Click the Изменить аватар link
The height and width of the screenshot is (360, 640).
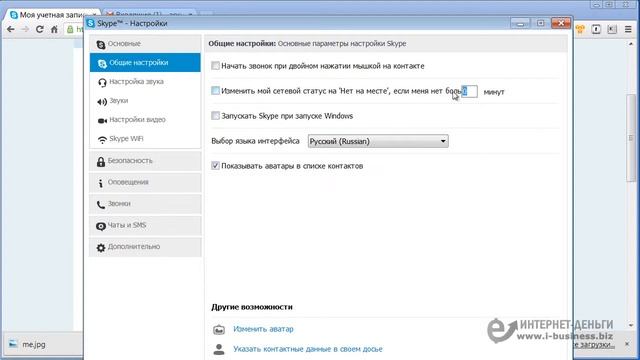point(263,329)
